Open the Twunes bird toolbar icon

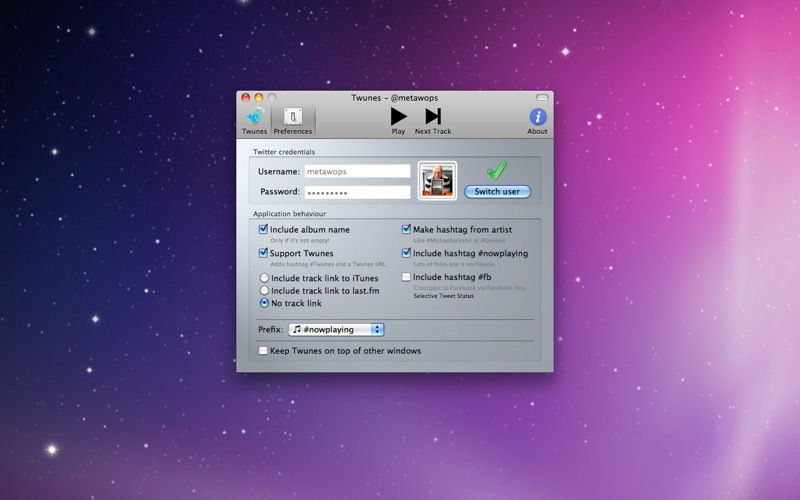click(254, 121)
